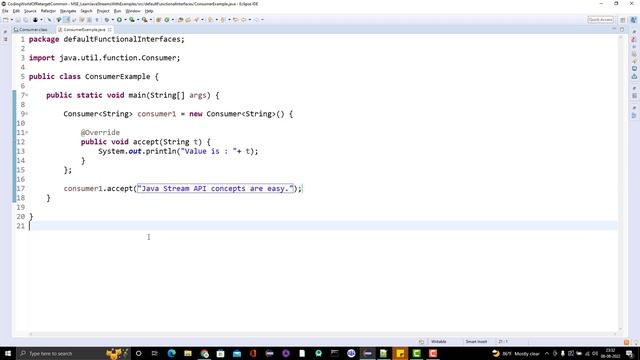Restore the Package Explorer minimized view icon
Screen dimensions: 640x360
tap(5, 39)
